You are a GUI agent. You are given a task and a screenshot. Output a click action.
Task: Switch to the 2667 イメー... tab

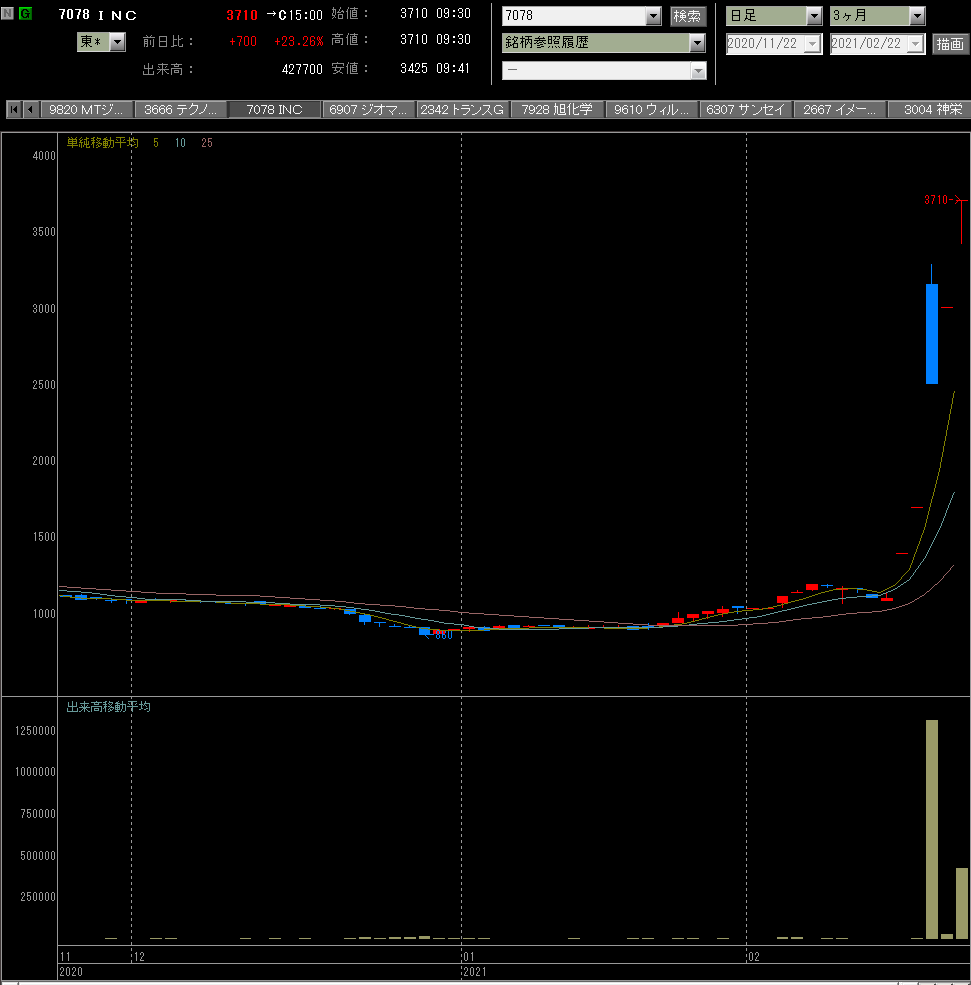839,109
